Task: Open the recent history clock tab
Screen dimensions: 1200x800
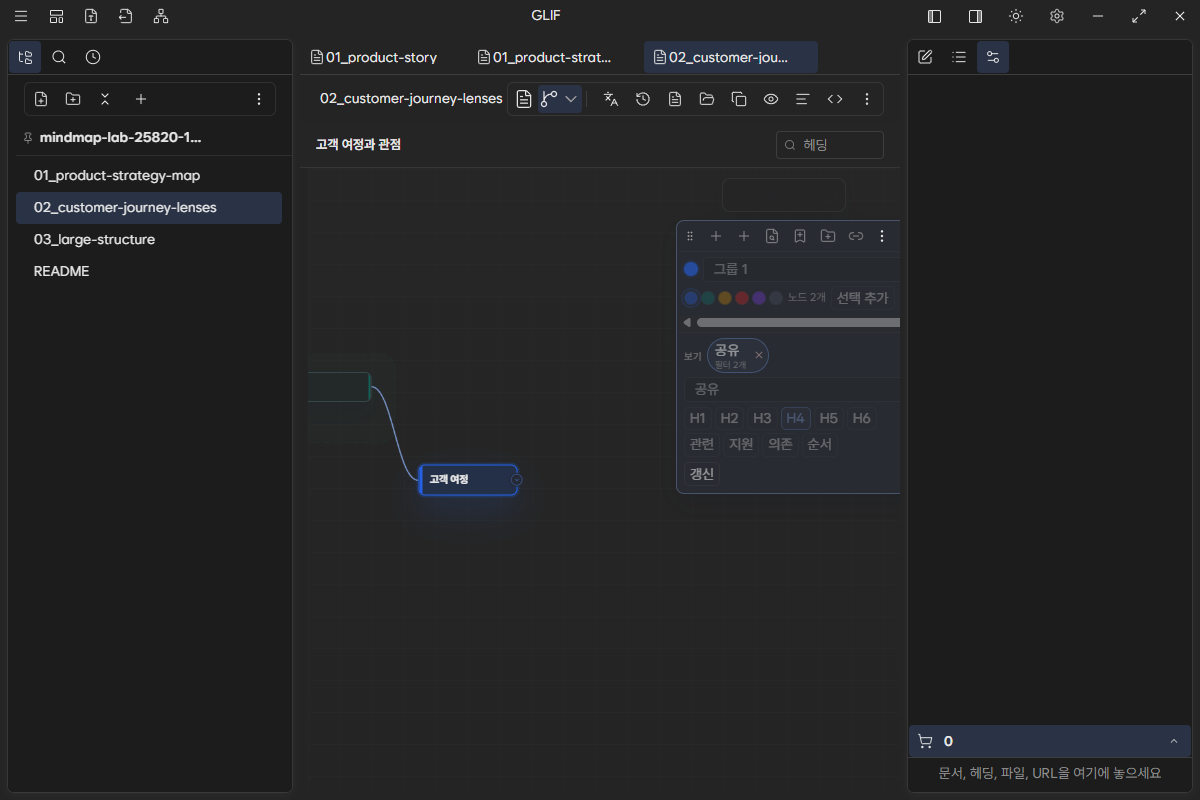Action: tap(93, 57)
